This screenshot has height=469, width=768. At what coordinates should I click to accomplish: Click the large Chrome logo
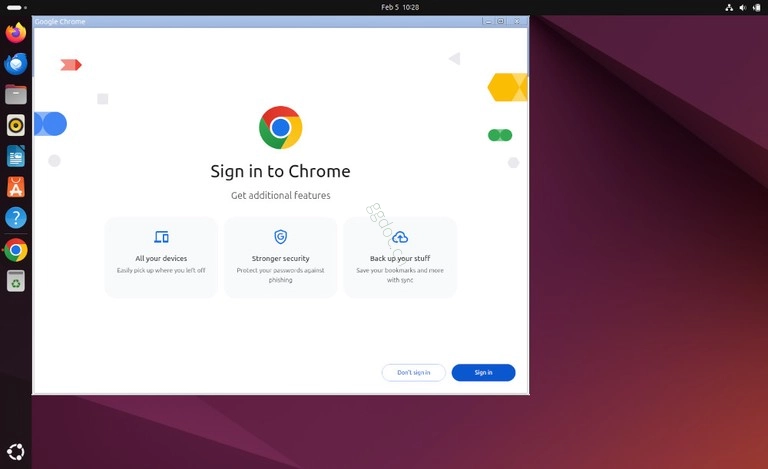pos(281,128)
